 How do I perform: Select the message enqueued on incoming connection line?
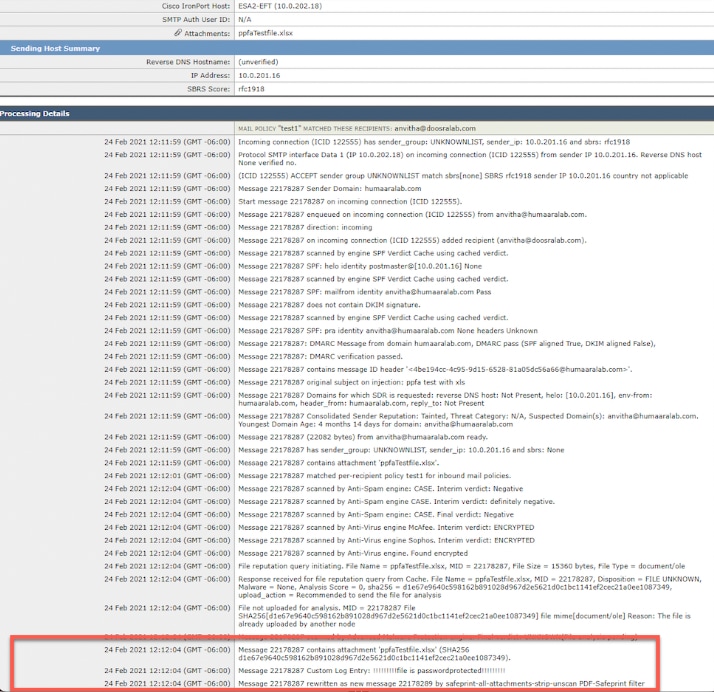[x=413, y=214]
